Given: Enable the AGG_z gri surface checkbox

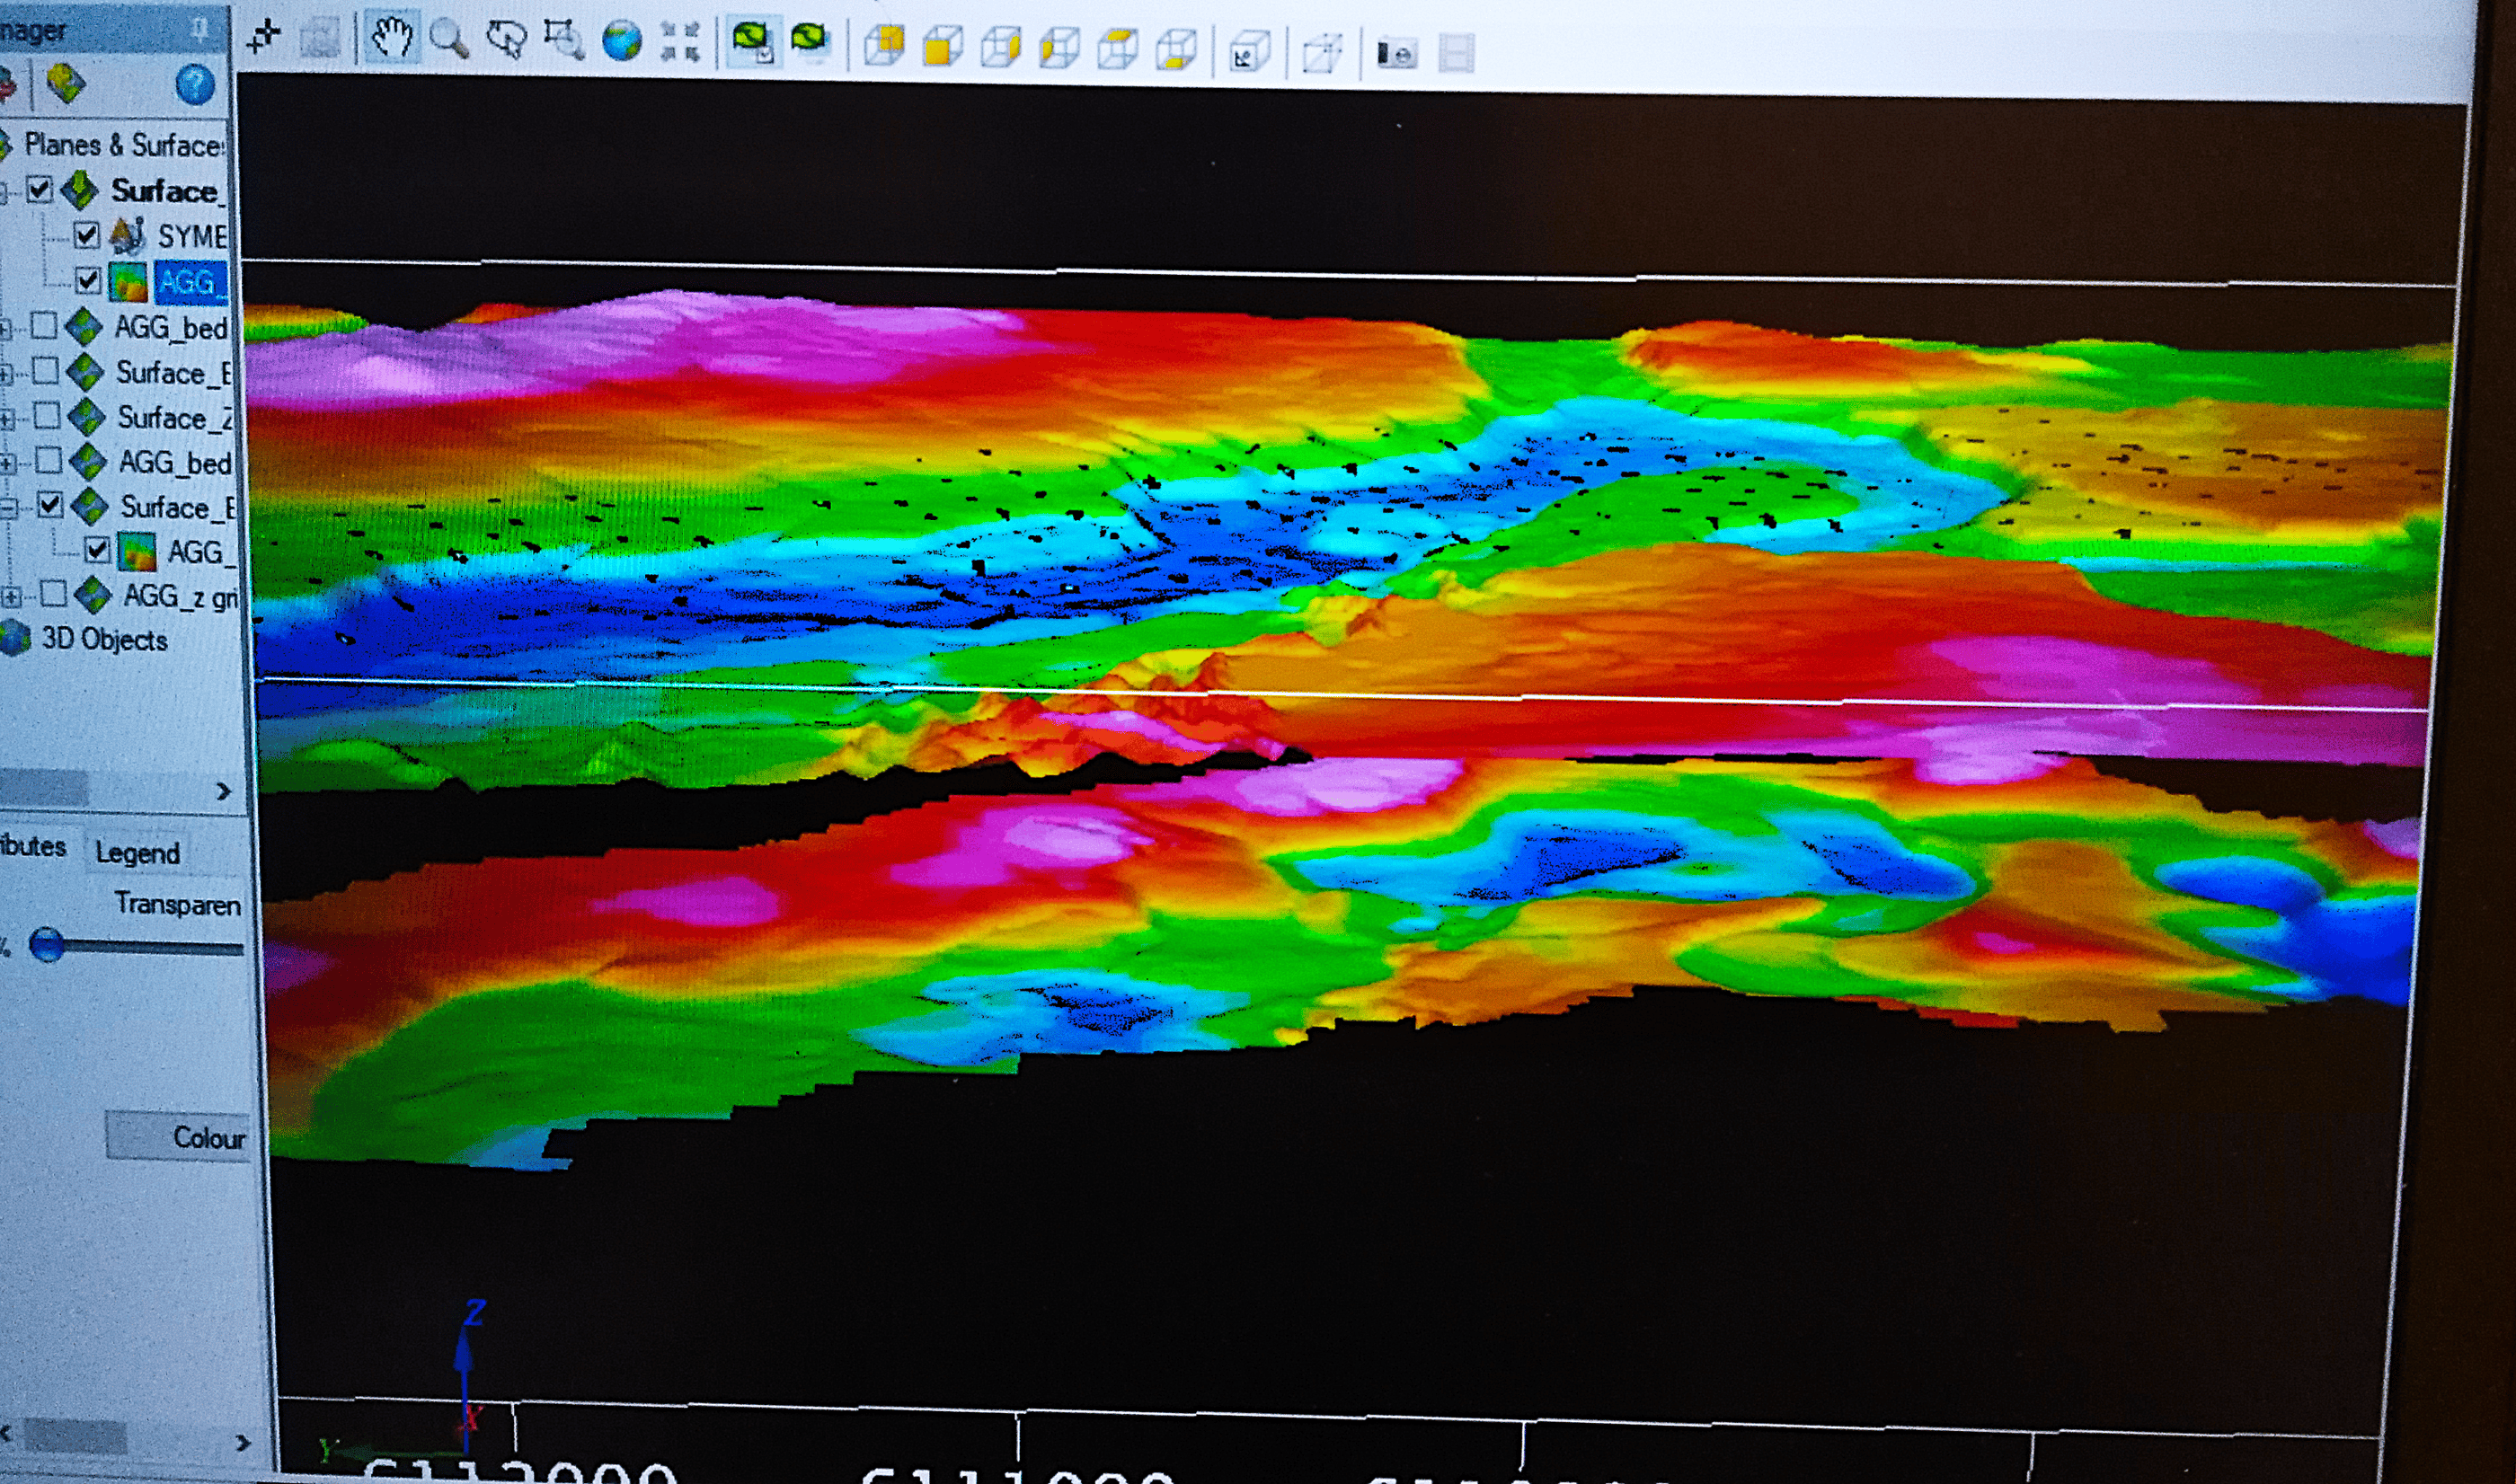Looking at the screenshot, I should 54,595.
